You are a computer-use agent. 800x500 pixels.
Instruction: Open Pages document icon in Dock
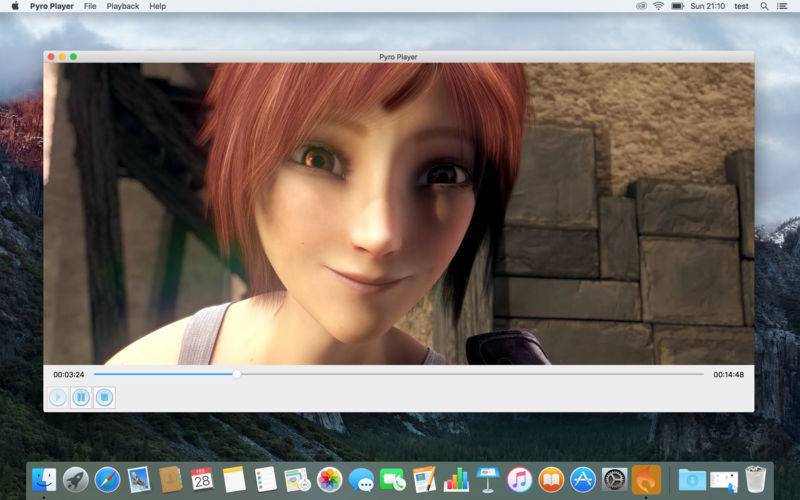pos(424,480)
